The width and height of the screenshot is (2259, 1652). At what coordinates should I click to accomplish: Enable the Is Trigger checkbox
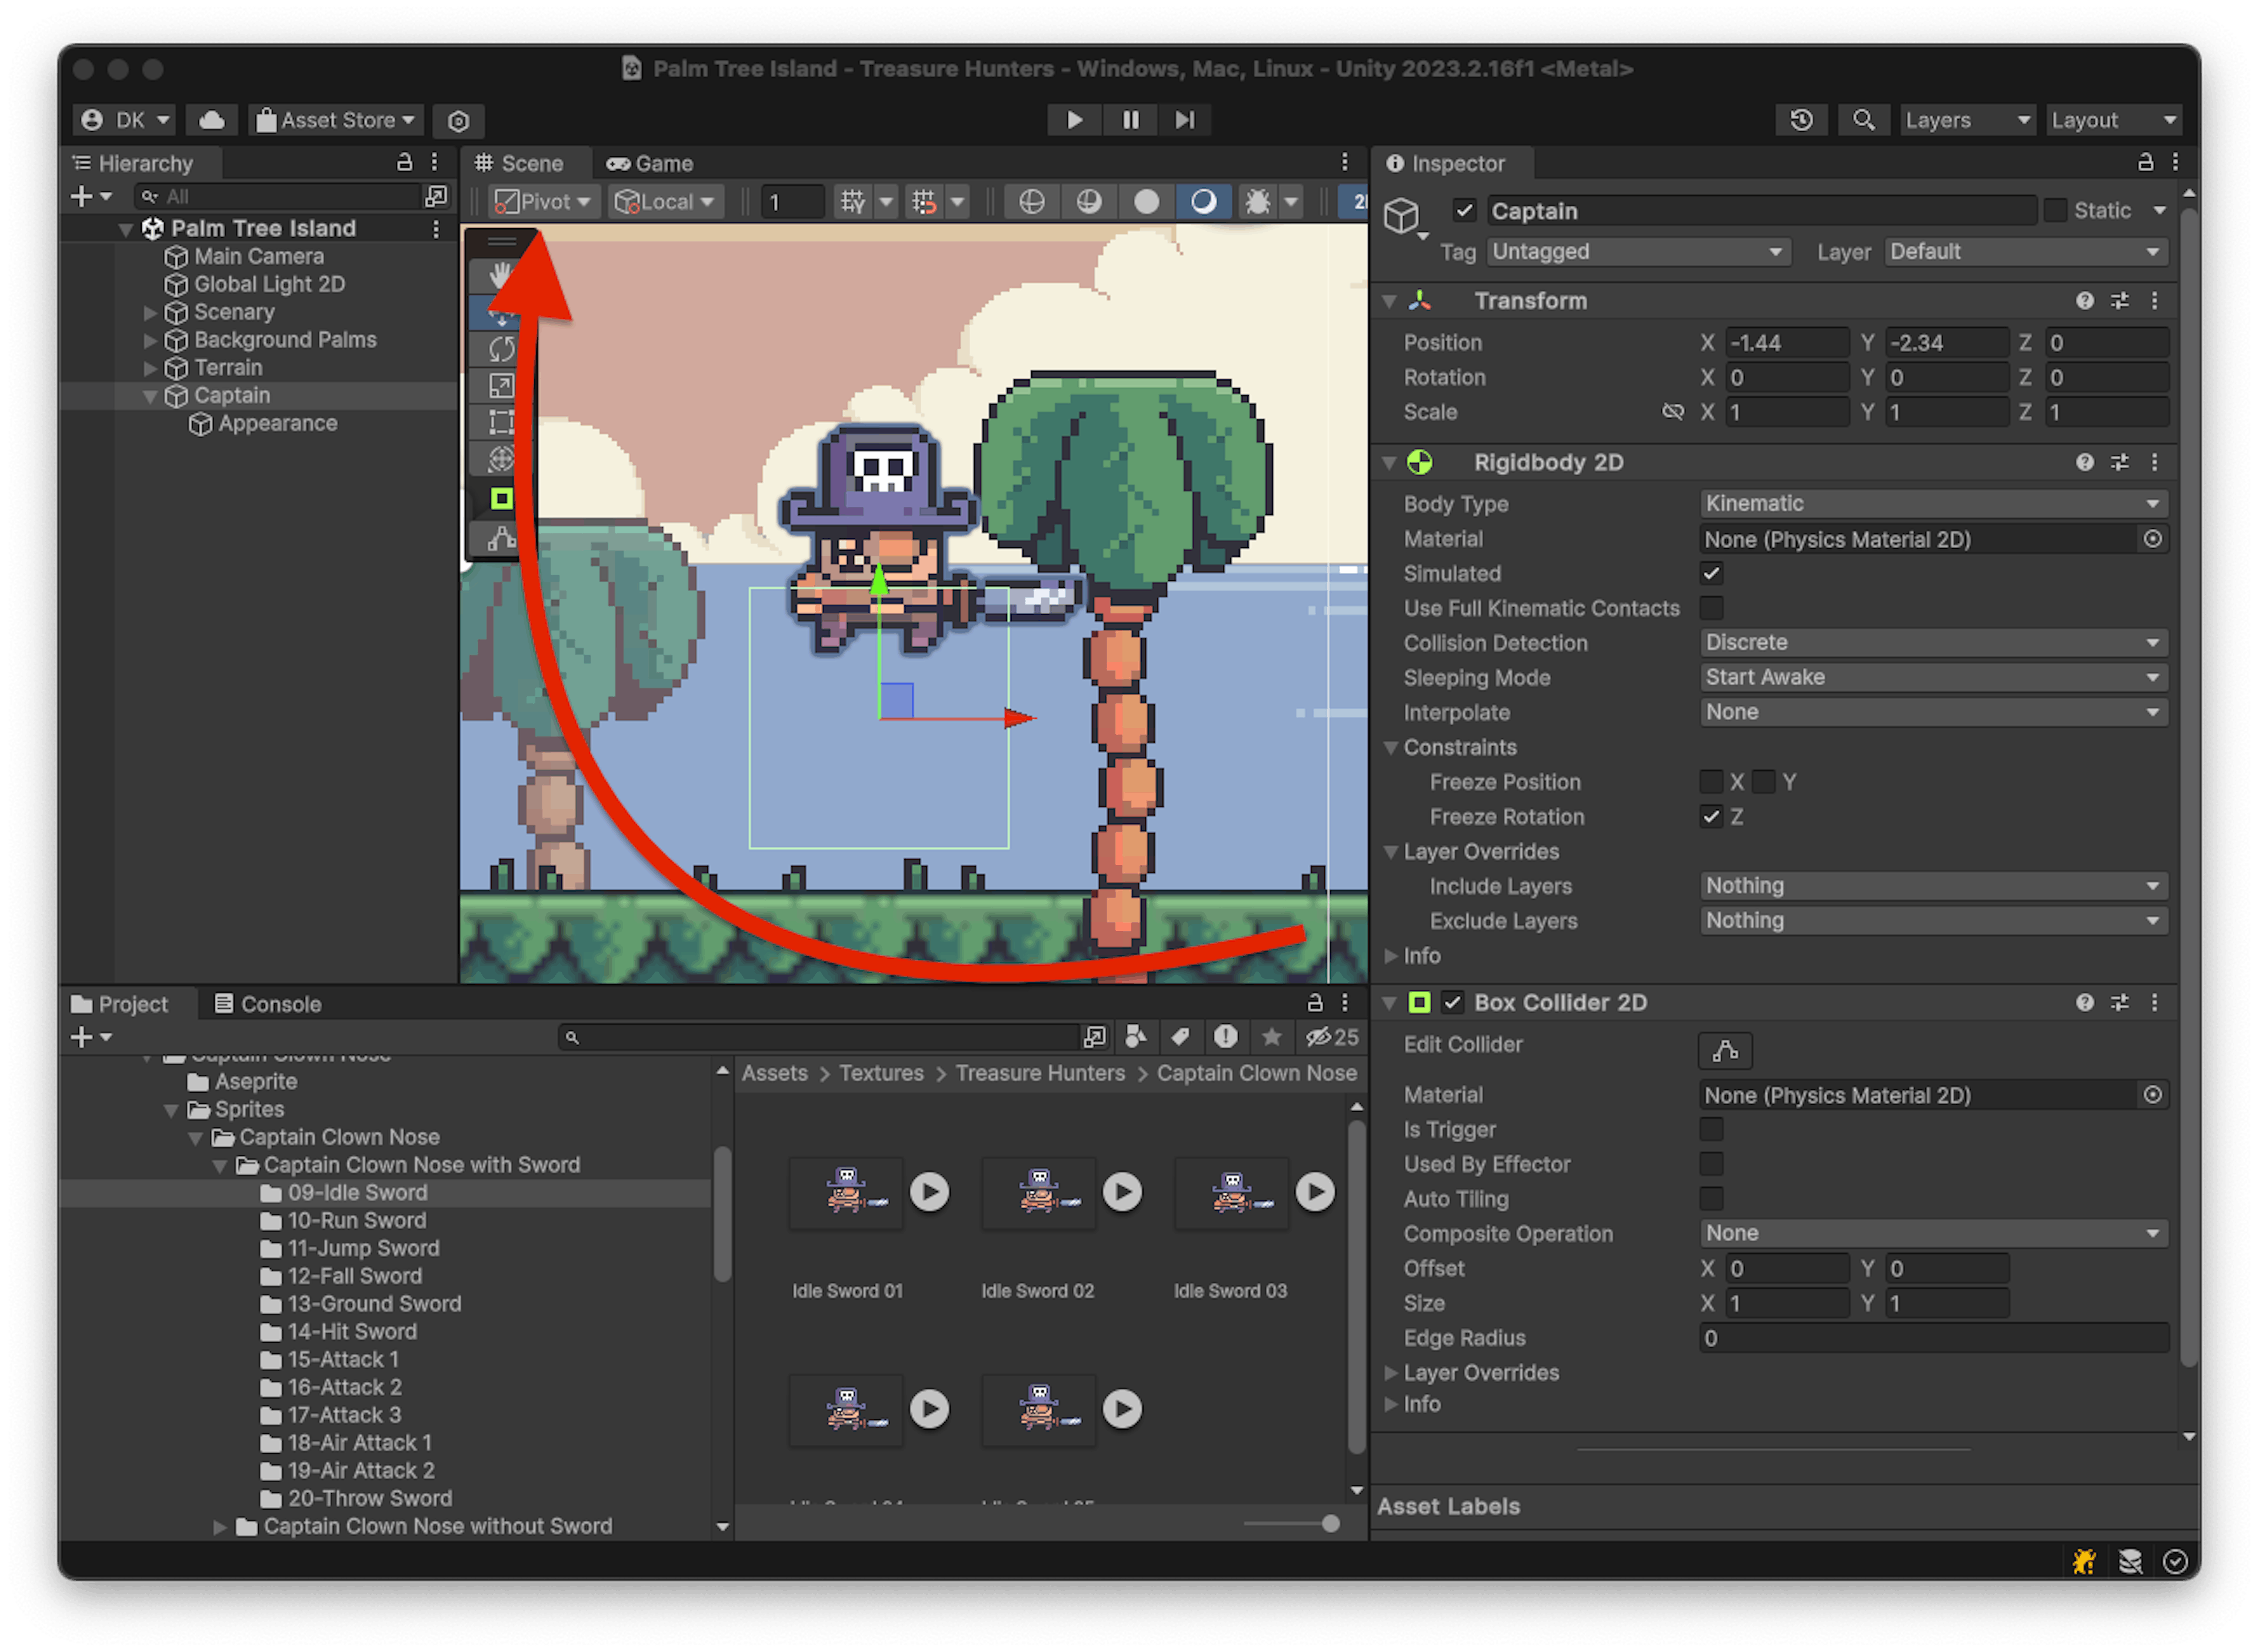[1711, 1129]
